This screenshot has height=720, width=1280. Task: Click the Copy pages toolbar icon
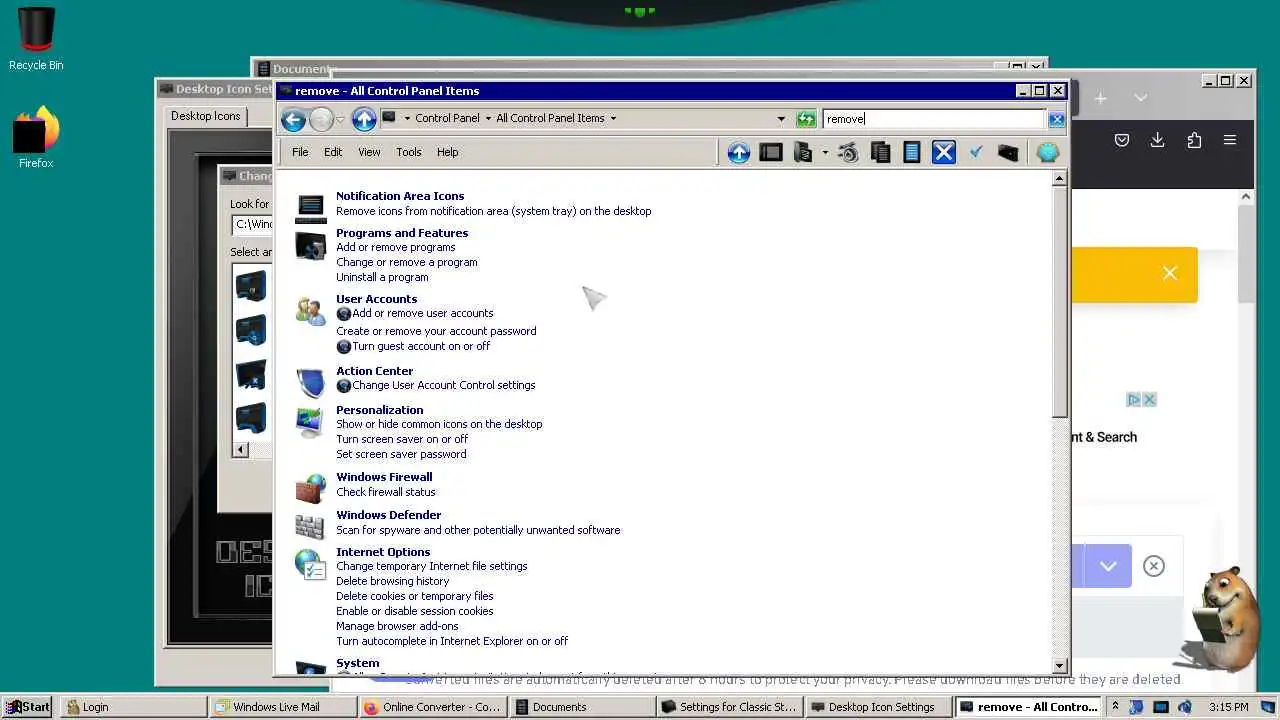880,152
